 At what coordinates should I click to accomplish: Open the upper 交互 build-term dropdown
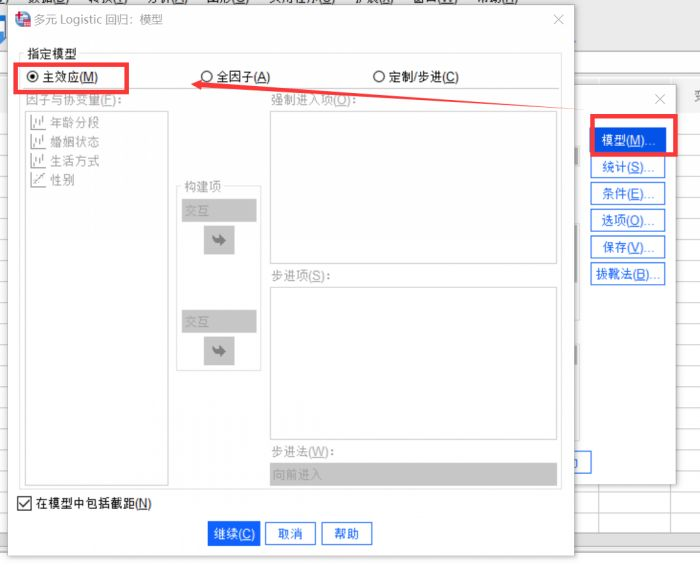(219, 210)
